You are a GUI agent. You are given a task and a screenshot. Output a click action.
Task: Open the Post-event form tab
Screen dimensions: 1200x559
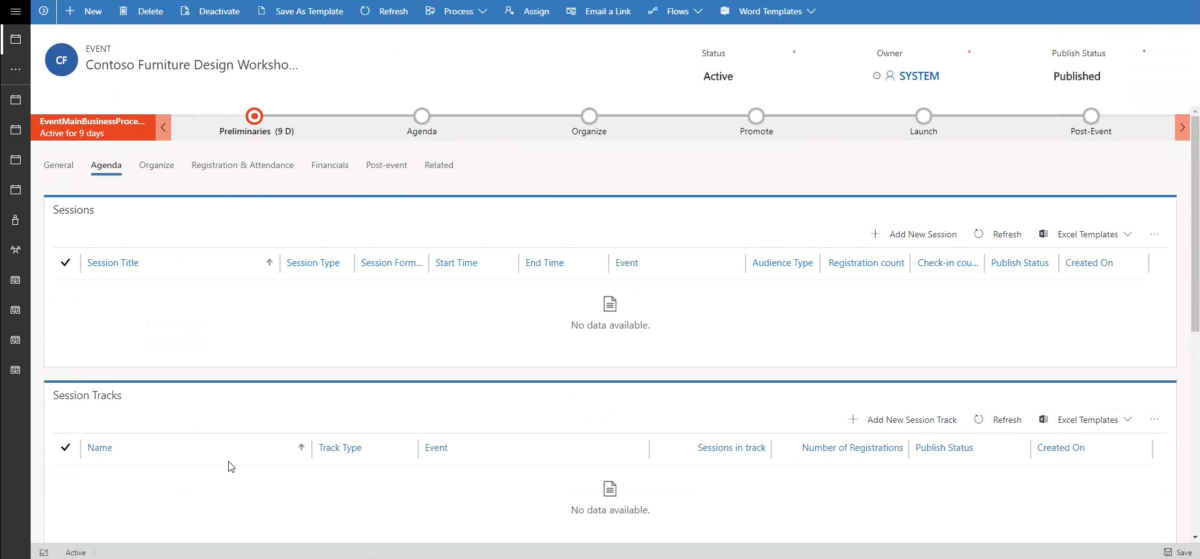(x=386, y=165)
